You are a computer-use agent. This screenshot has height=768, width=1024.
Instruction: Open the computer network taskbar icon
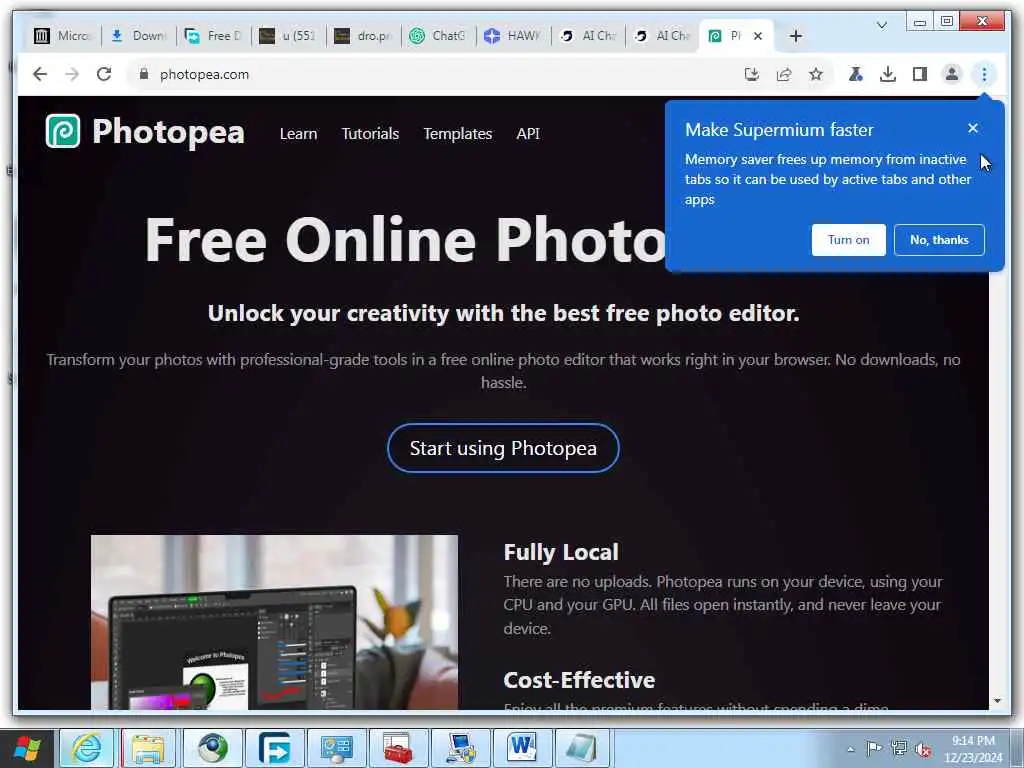click(460, 748)
